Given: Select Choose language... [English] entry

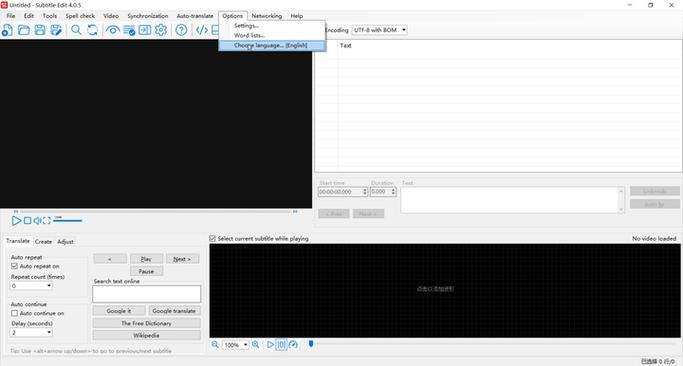Looking at the screenshot, I should point(272,45).
